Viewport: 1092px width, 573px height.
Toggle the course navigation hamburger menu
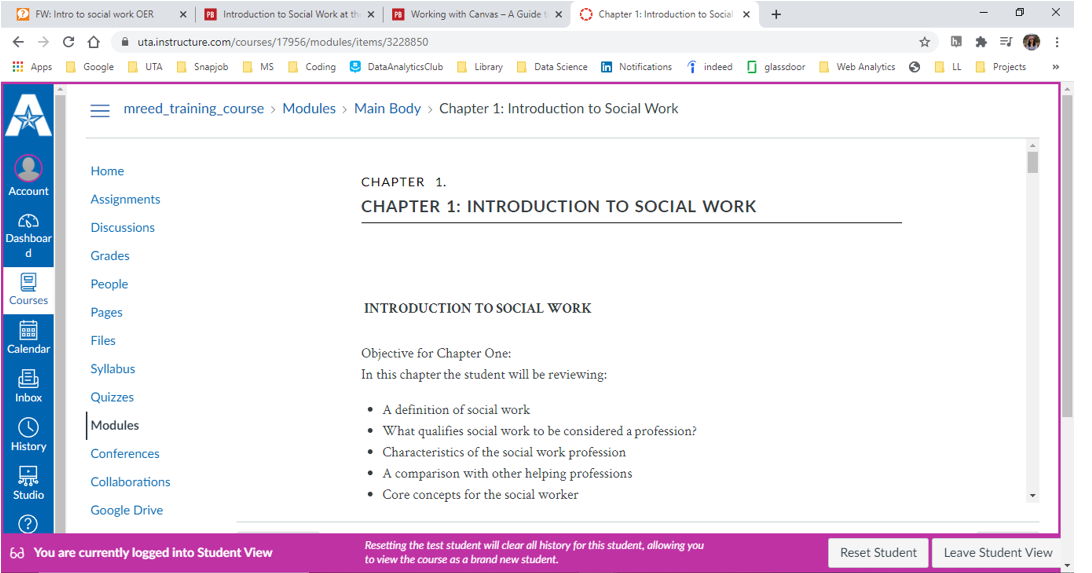(100, 110)
